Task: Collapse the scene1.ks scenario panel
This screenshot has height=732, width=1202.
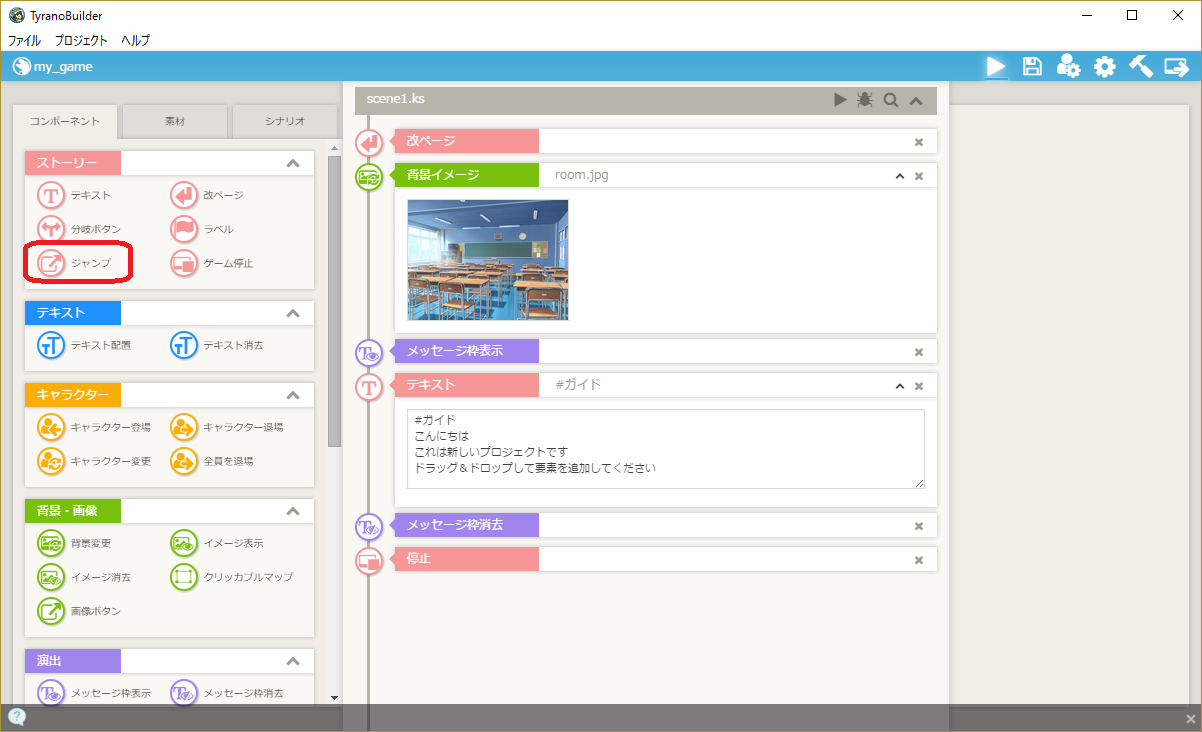Action: click(915, 100)
